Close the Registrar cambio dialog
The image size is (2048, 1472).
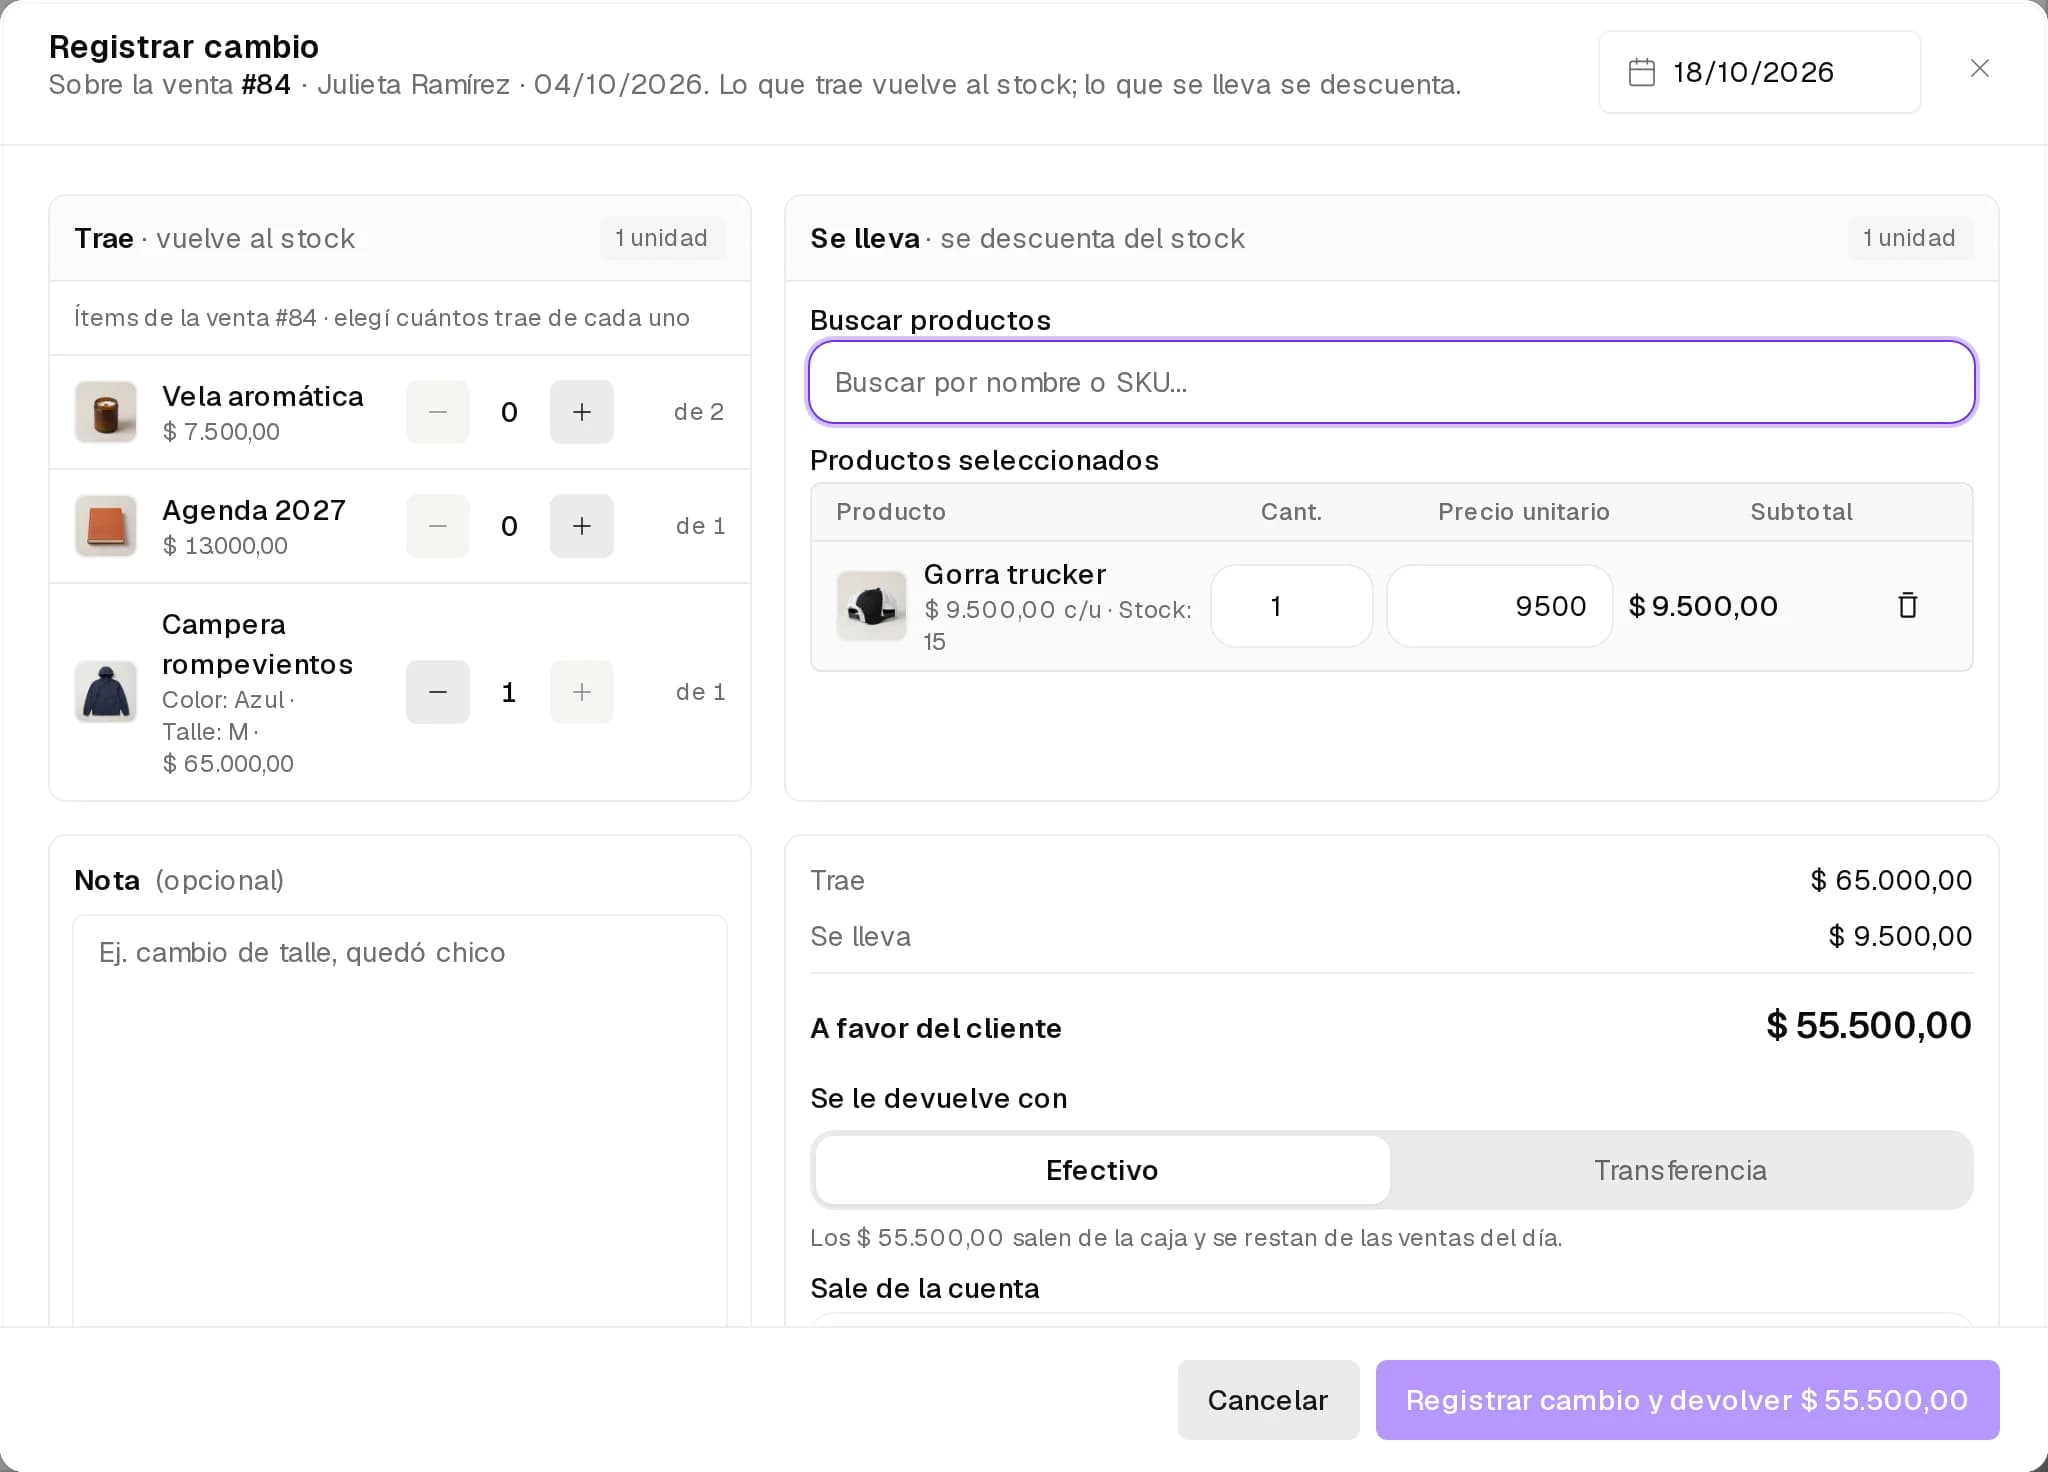pyautogui.click(x=1979, y=69)
